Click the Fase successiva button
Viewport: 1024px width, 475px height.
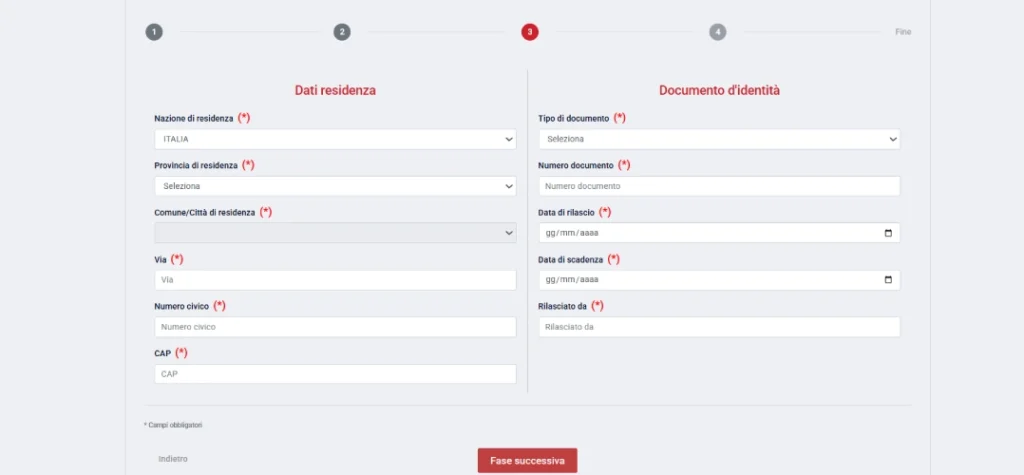[527, 461]
